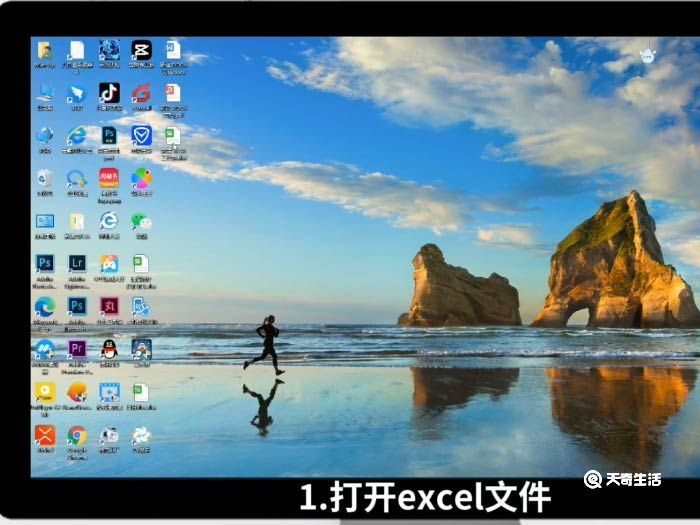The height and width of the screenshot is (525, 700).
Task: Open the blank white document shortcut
Action: (x=77, y=50)
